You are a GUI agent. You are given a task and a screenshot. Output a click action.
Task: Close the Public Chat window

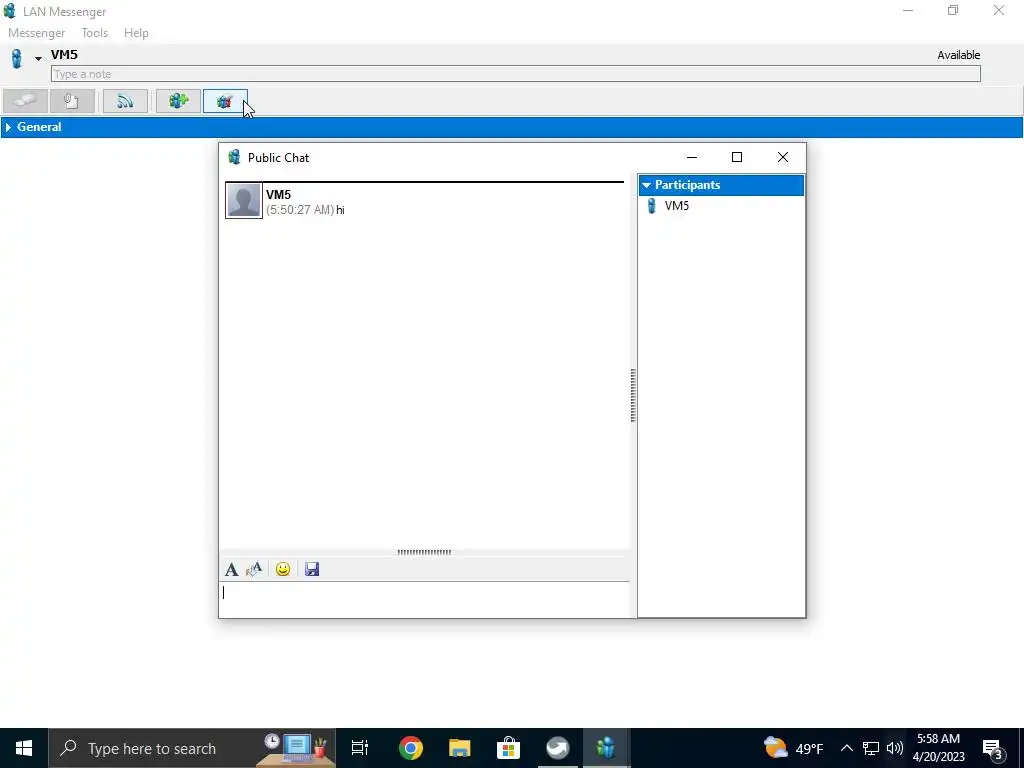coord(782,157)
